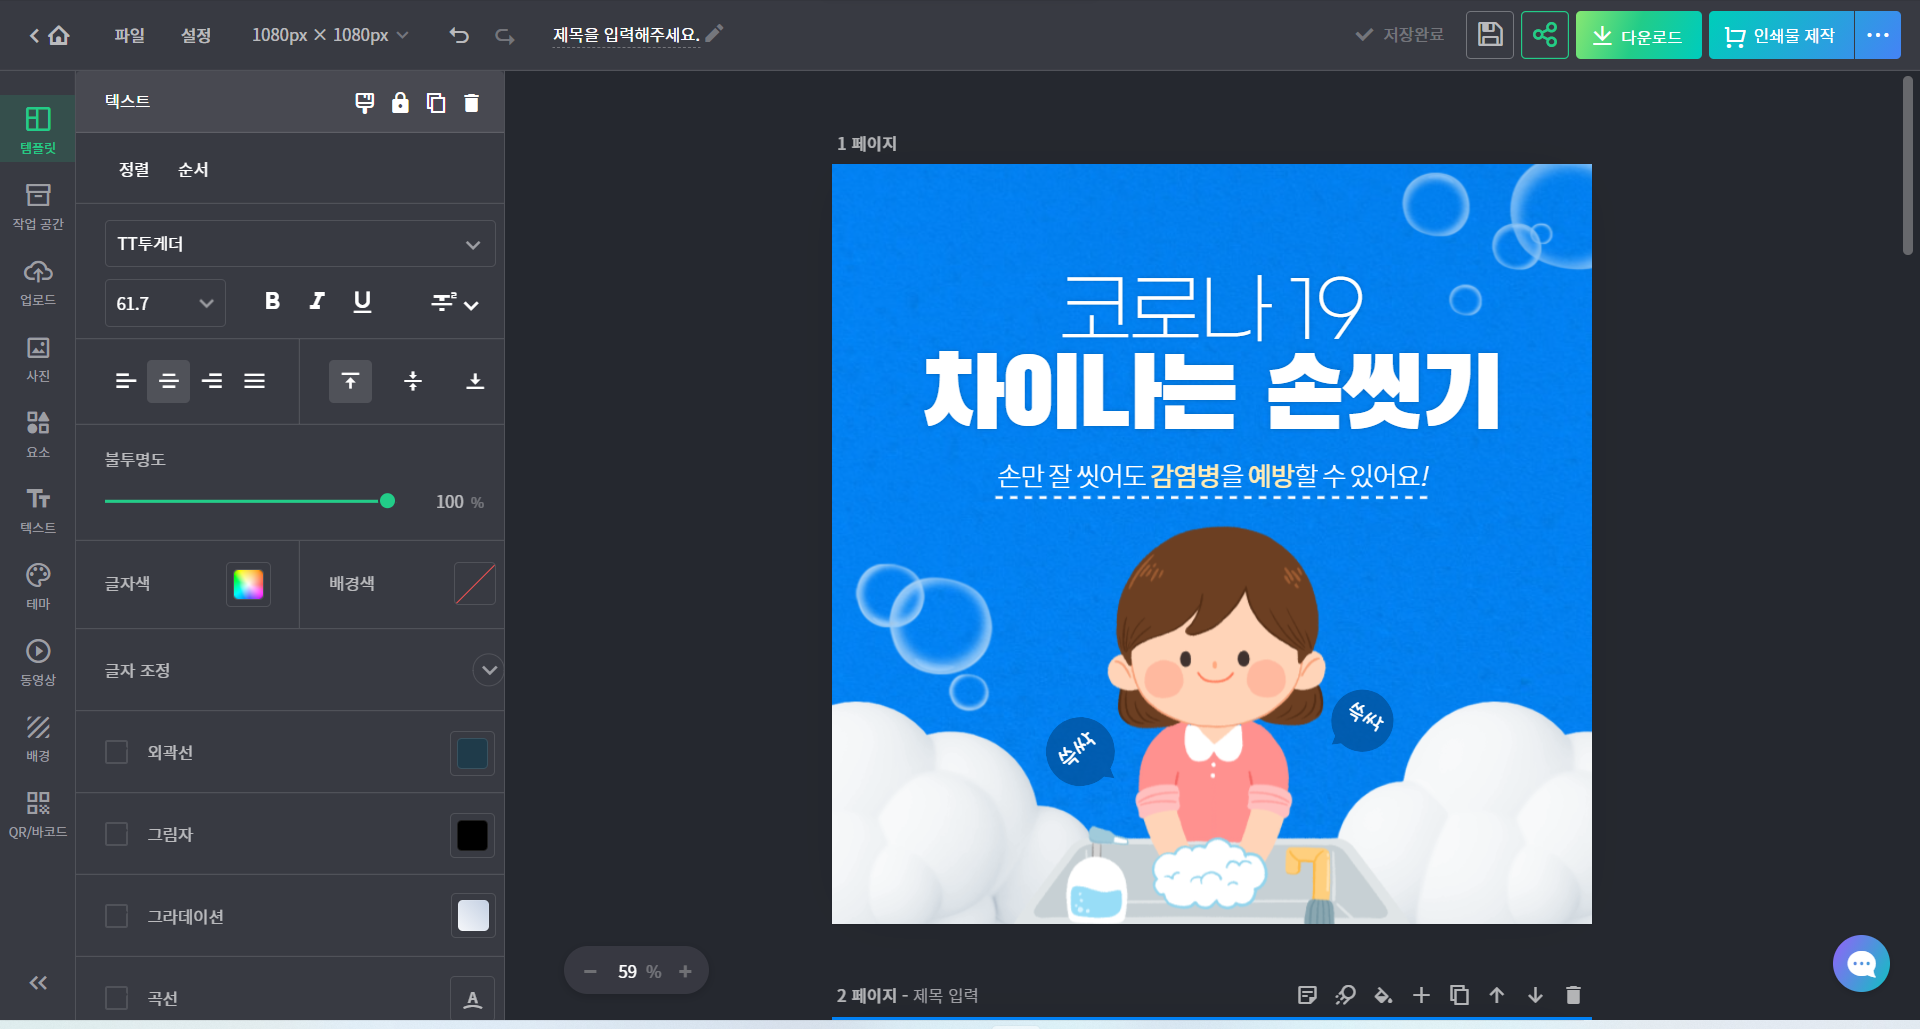Viewport: 1920px width, 1029px height.
Task: Set vertical align to top
Action: [x=350, y=381]
